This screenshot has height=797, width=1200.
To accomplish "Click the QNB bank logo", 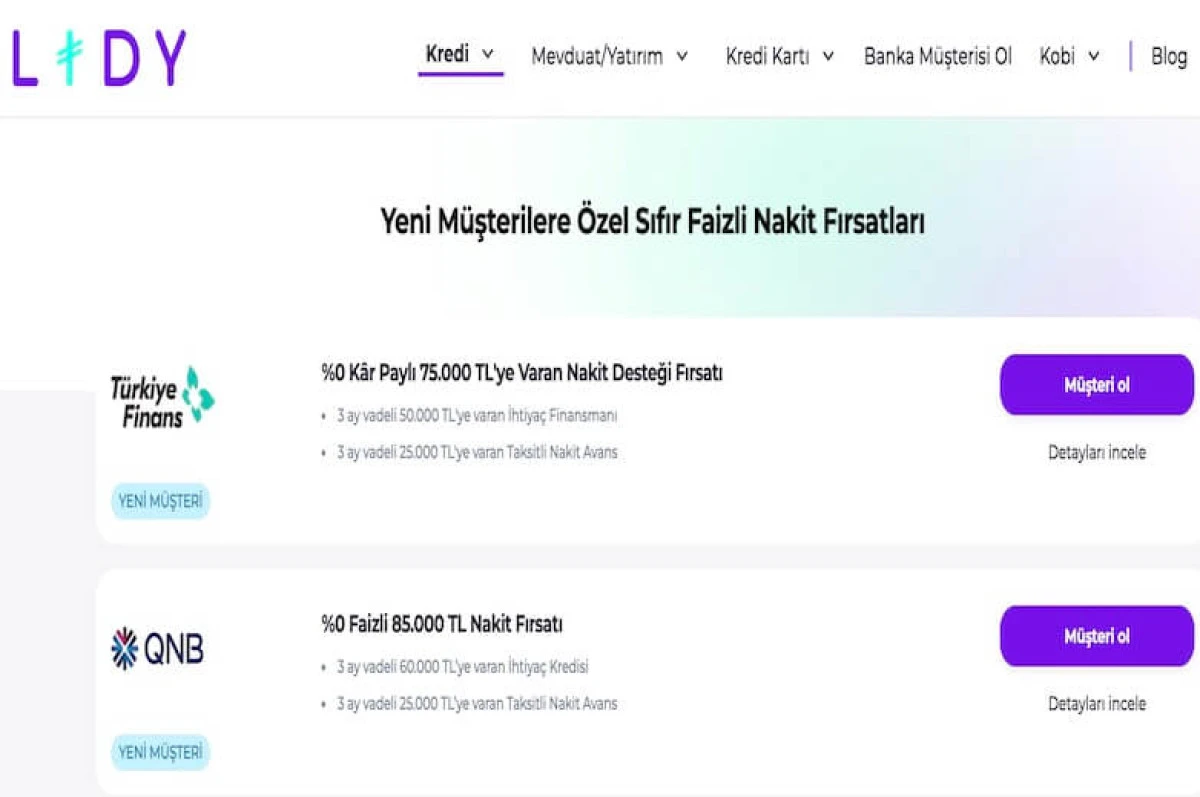I will click(158, 649).
